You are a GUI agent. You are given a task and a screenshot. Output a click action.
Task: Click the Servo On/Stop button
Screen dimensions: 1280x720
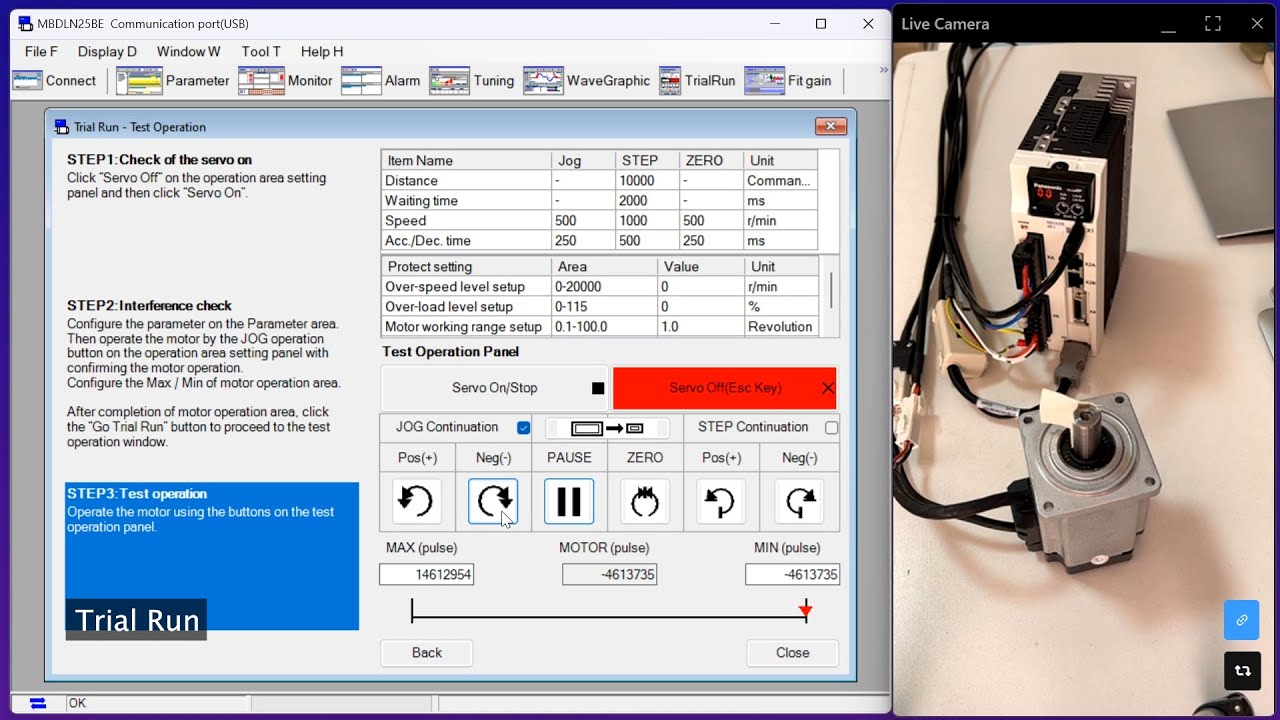[495, 388]
